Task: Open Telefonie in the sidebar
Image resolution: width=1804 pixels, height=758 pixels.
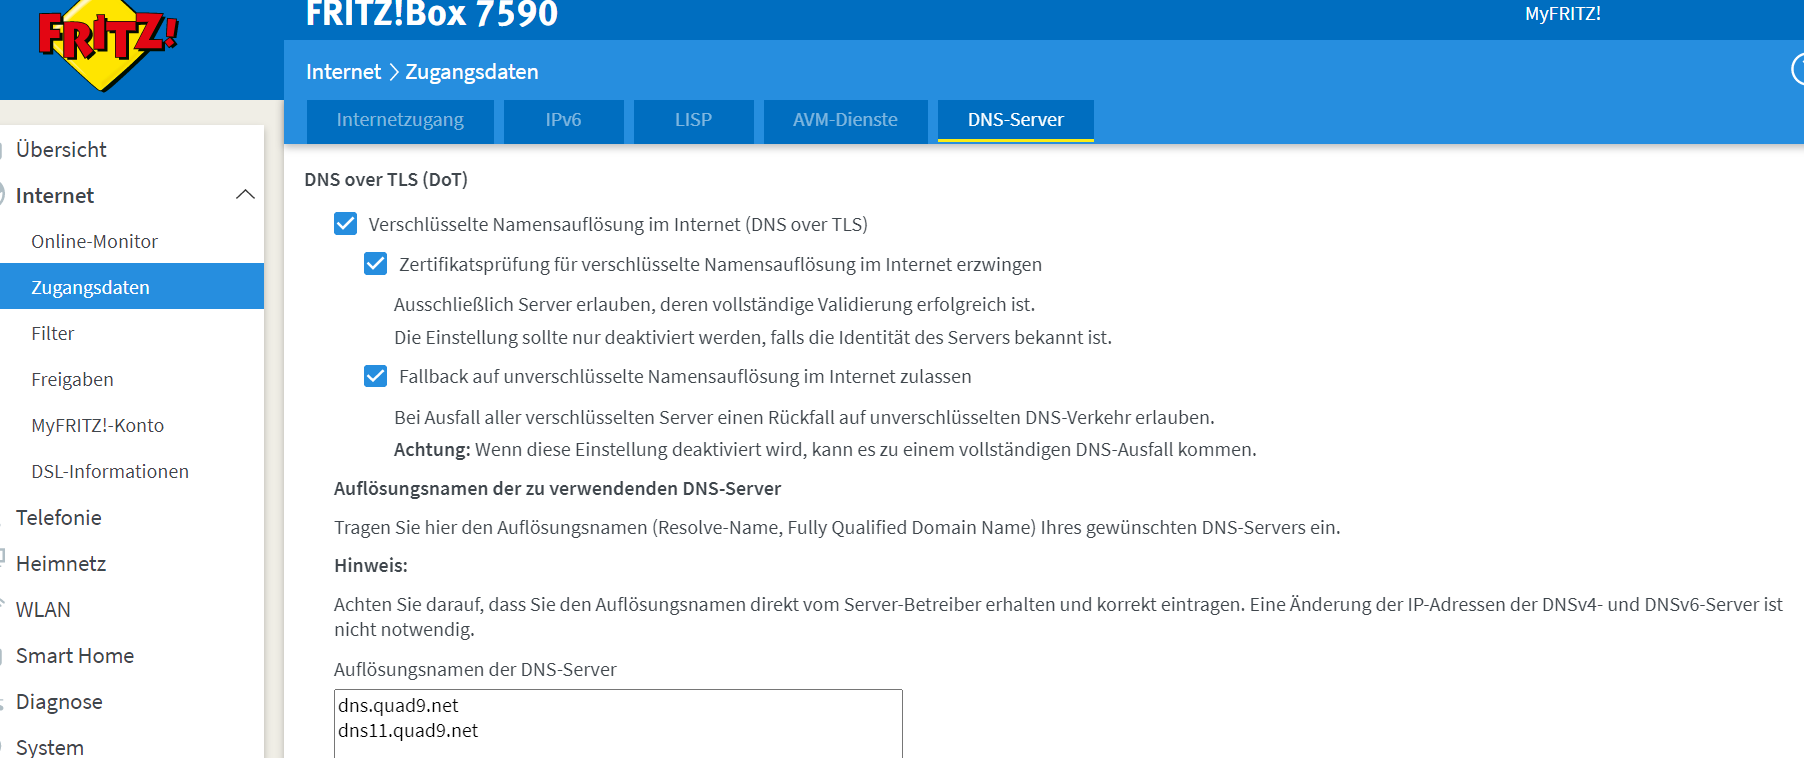Action: pos(58,517)
